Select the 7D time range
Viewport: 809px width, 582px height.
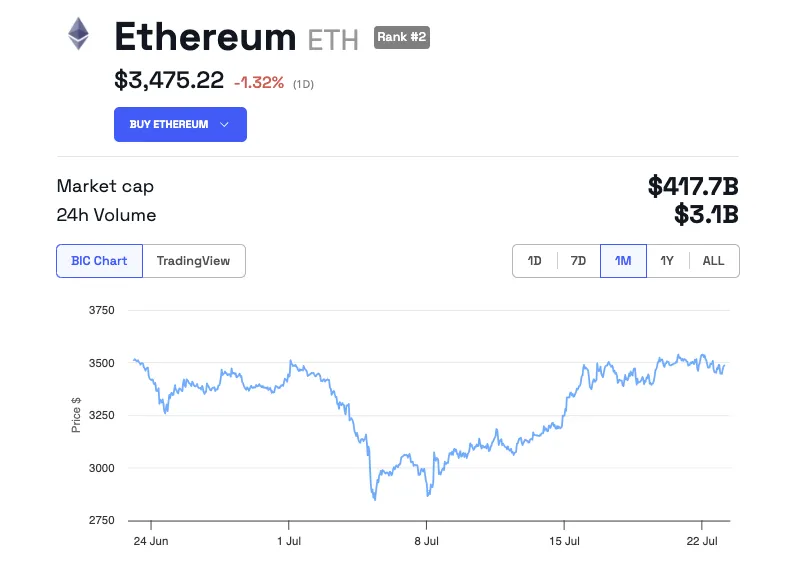click(x=578, y=261)
